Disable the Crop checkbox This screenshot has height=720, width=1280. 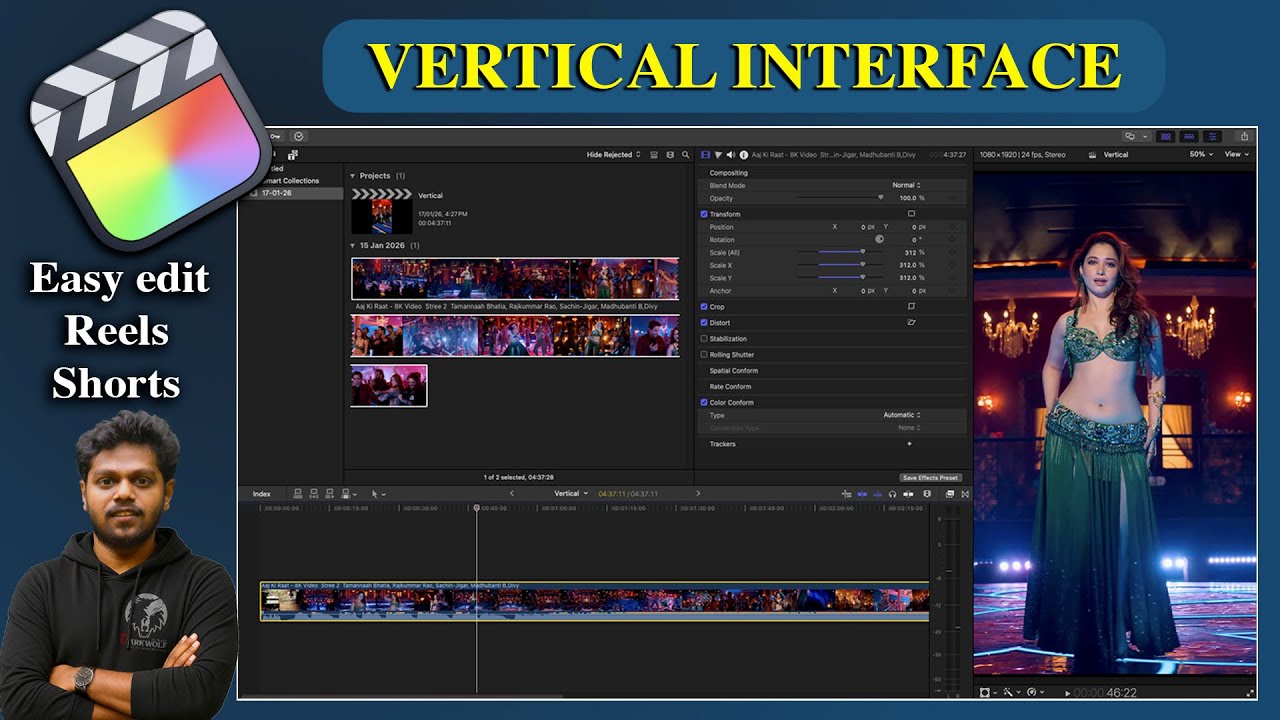(x=704, y=307)
